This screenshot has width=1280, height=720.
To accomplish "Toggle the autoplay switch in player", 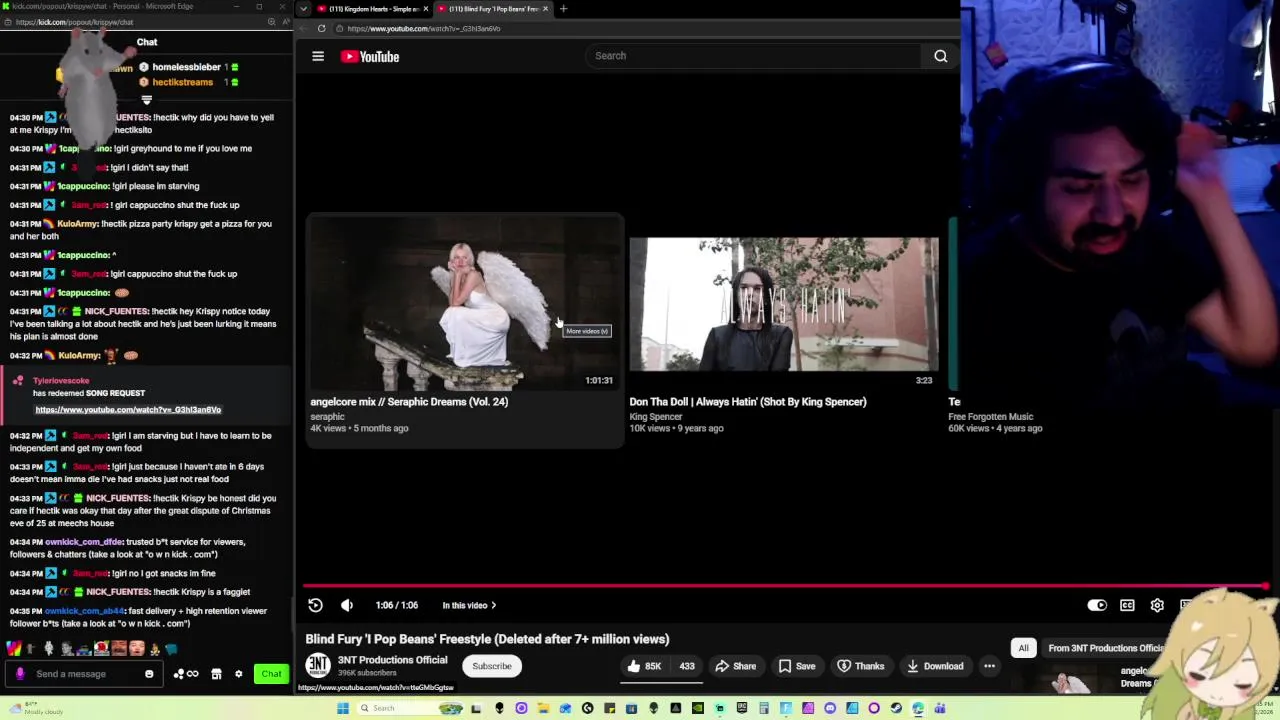I will (1097, 605).
